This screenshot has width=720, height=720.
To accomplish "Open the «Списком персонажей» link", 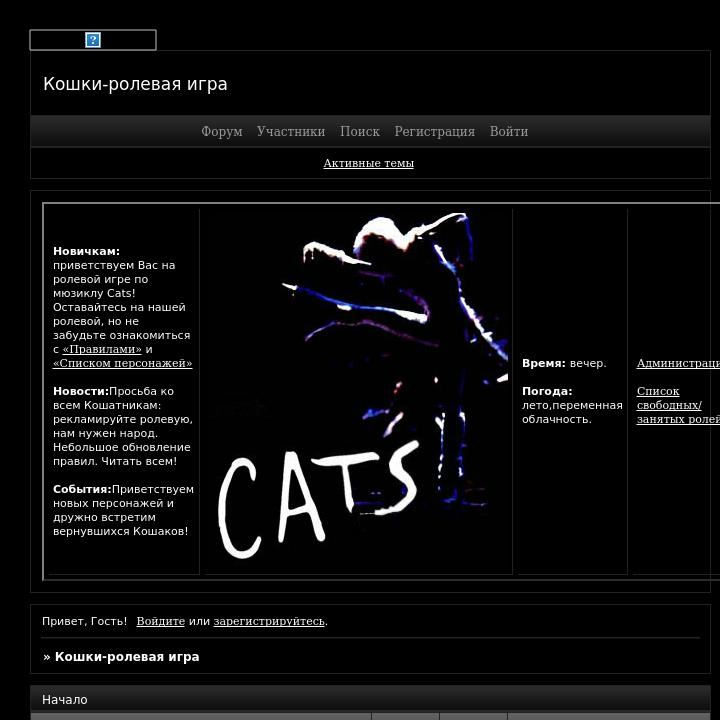I will (123, 363).
